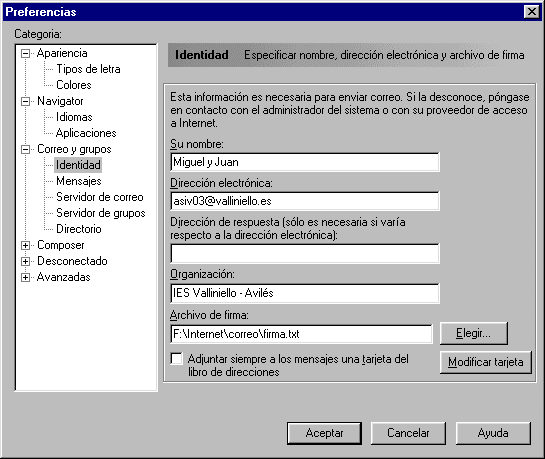This screenshot has height=459, width=545.
Task: Collapse the Navigator category node
Action: point(25,101)
